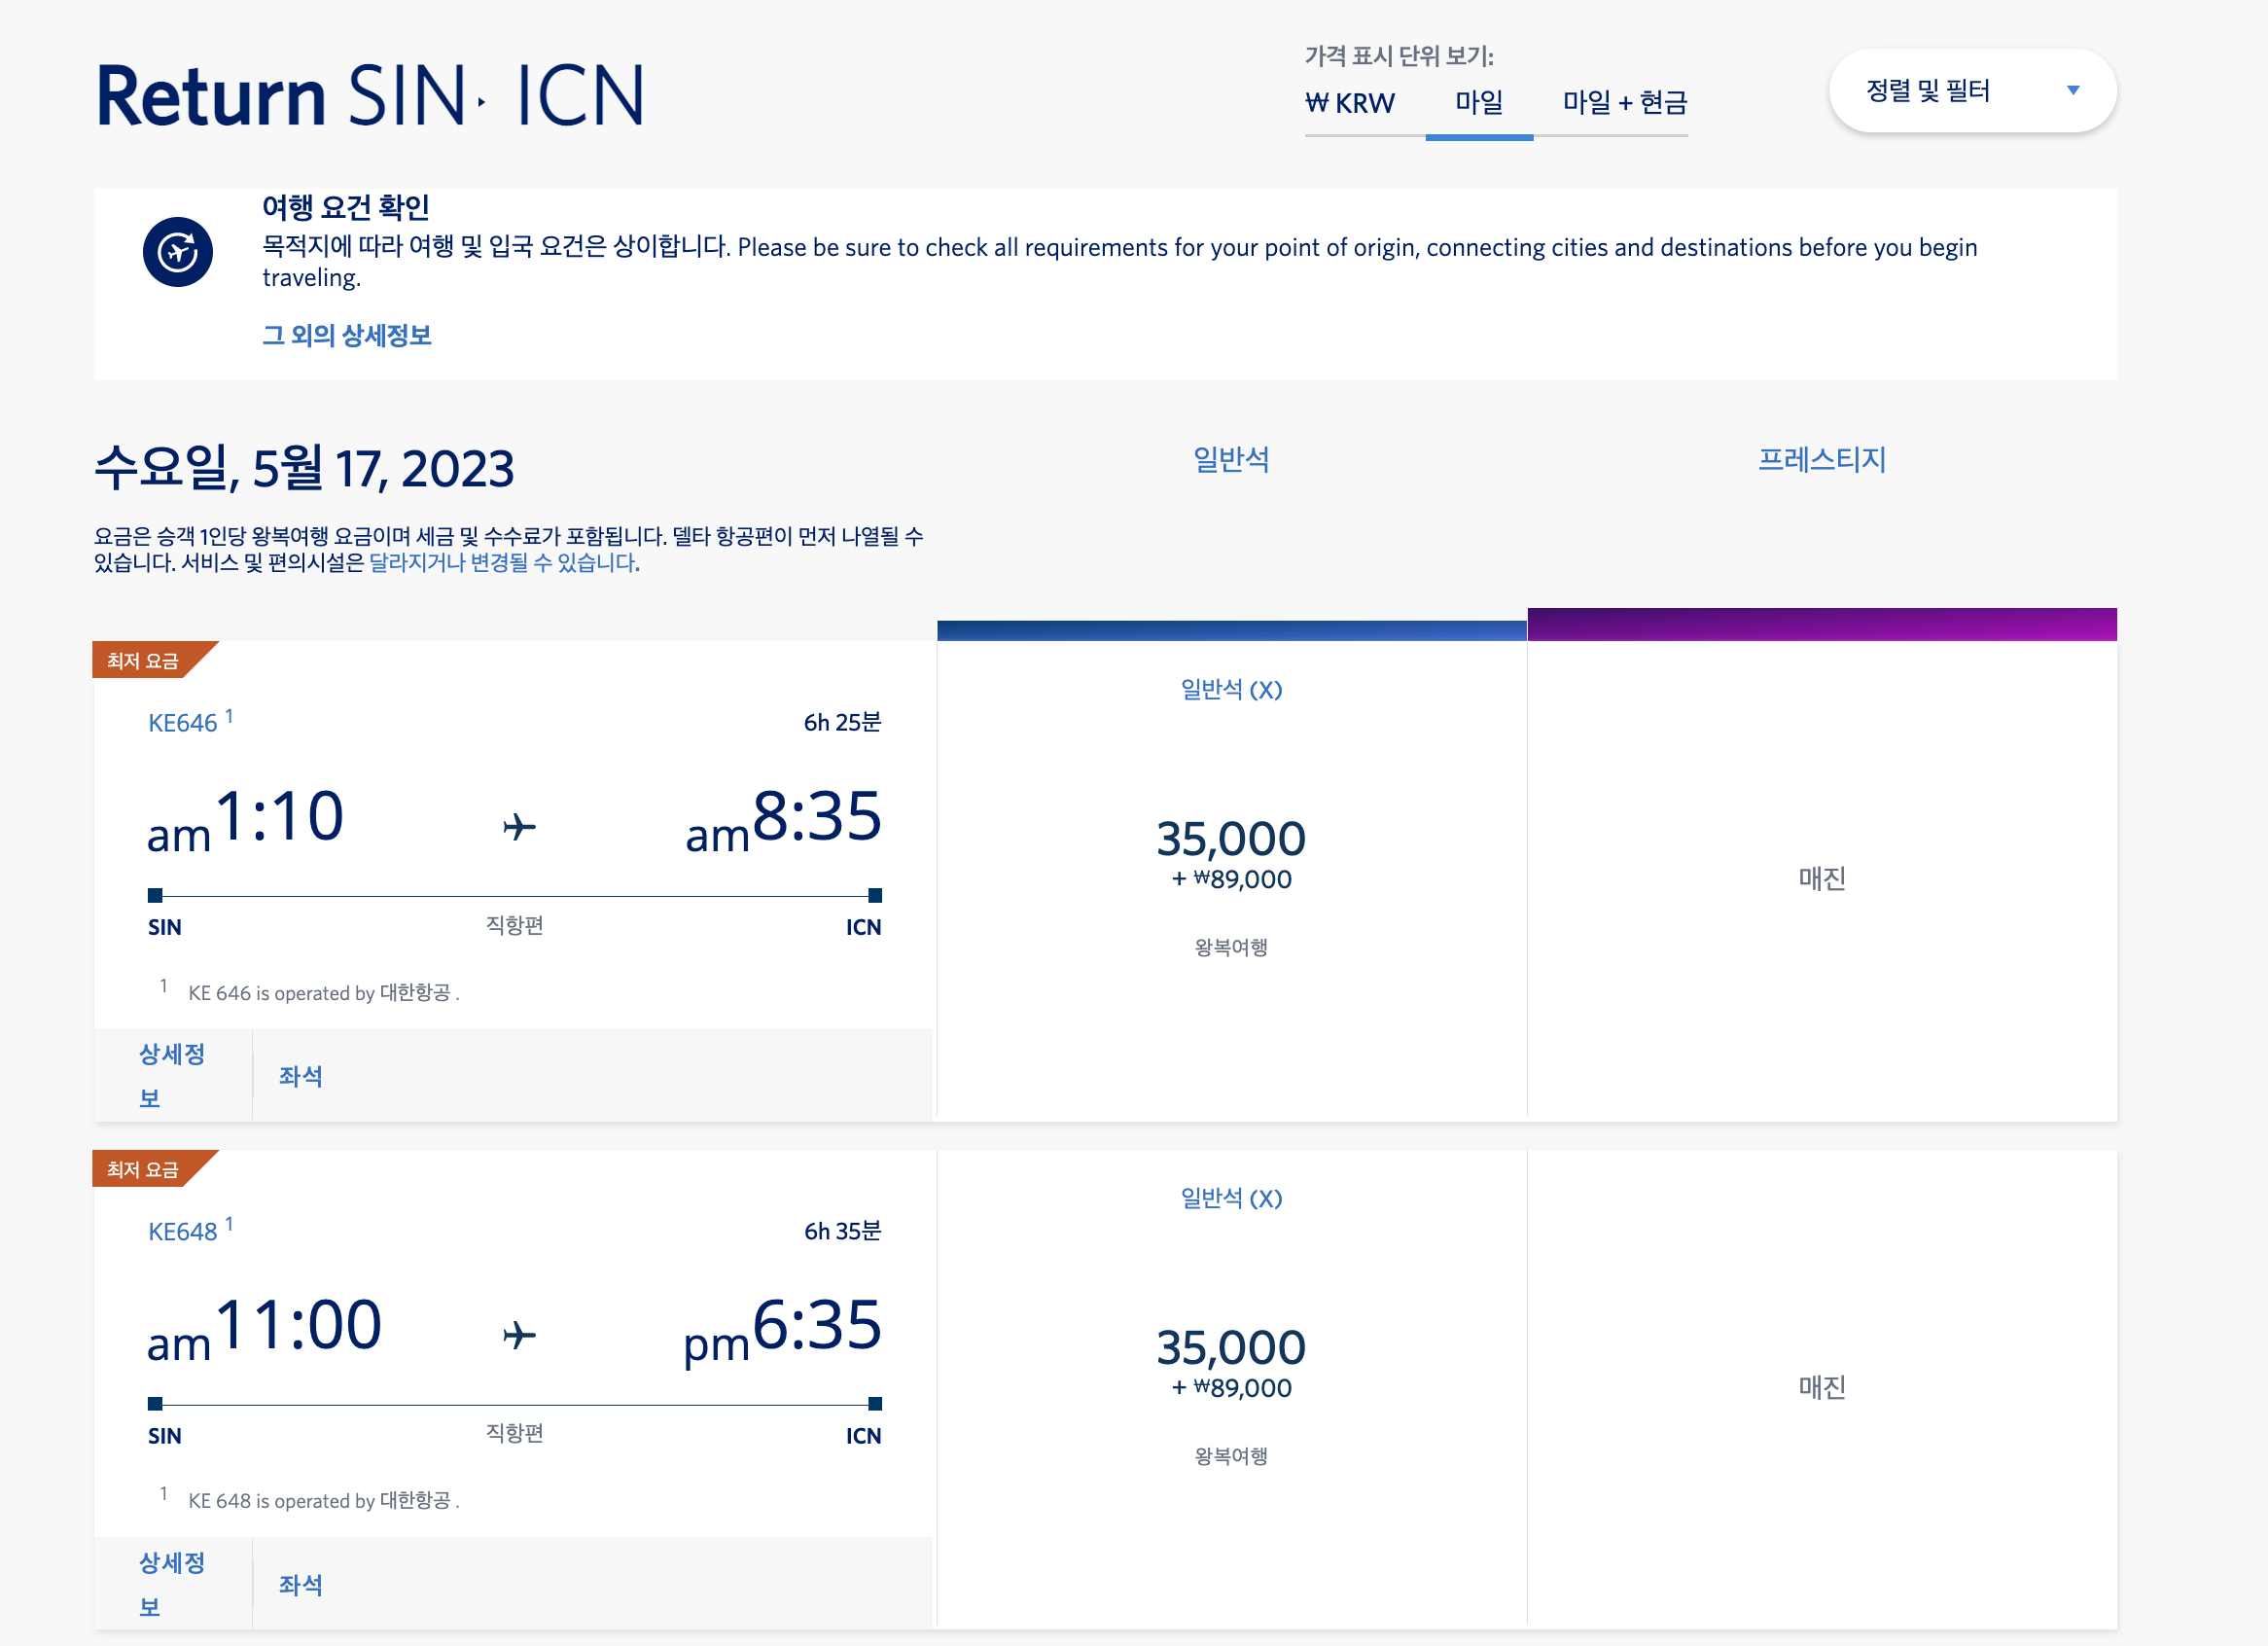Switch to the 마일 + 현금 price view
This screenshot has width=2268, height=1646.
[1624, 103]
